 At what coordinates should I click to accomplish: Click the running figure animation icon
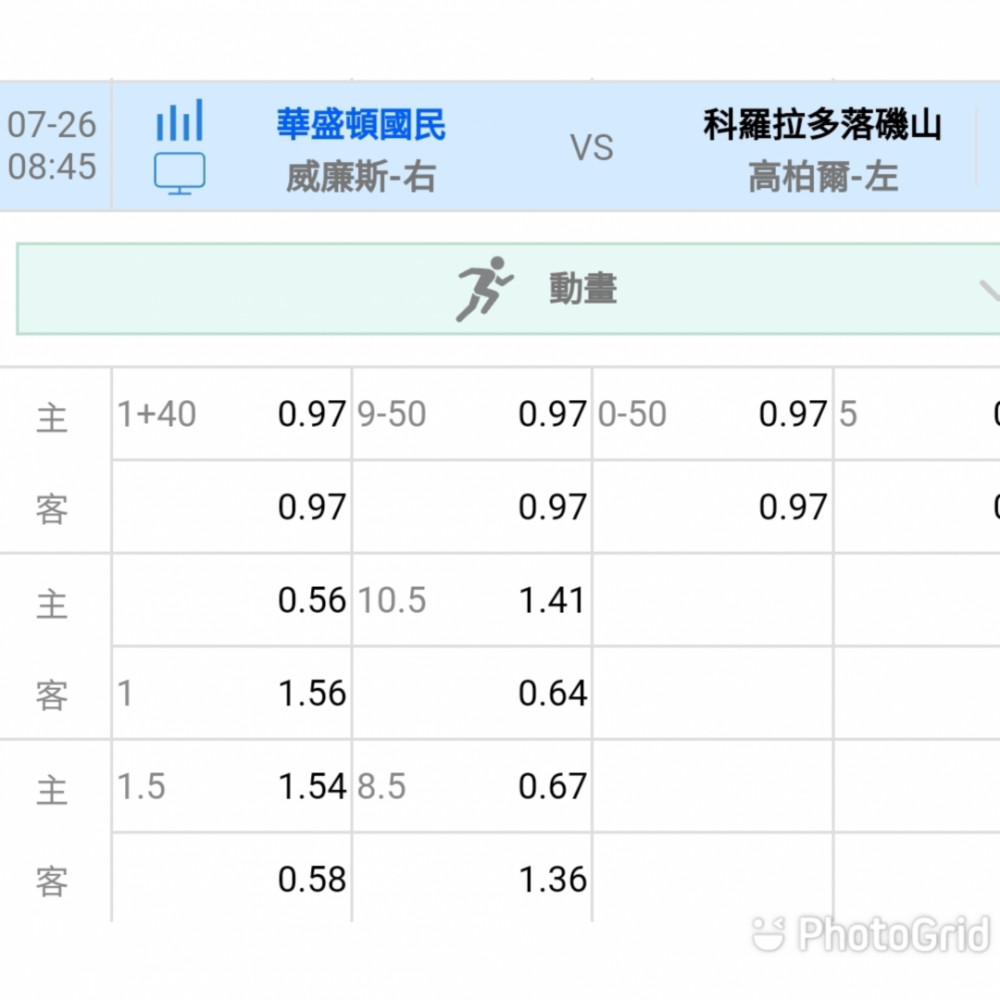click(x=484, y=289)
